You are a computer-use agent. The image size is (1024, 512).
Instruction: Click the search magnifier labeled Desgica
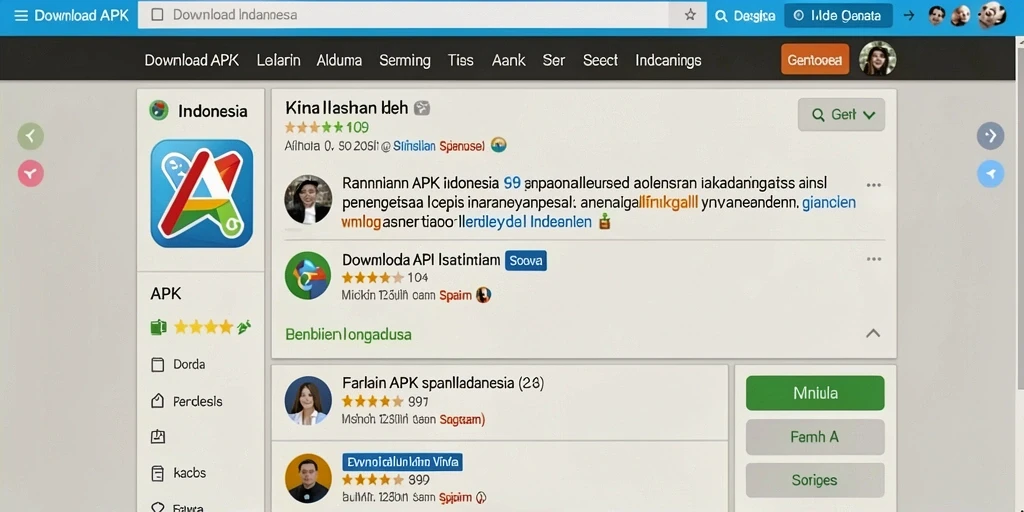point(721,16)
